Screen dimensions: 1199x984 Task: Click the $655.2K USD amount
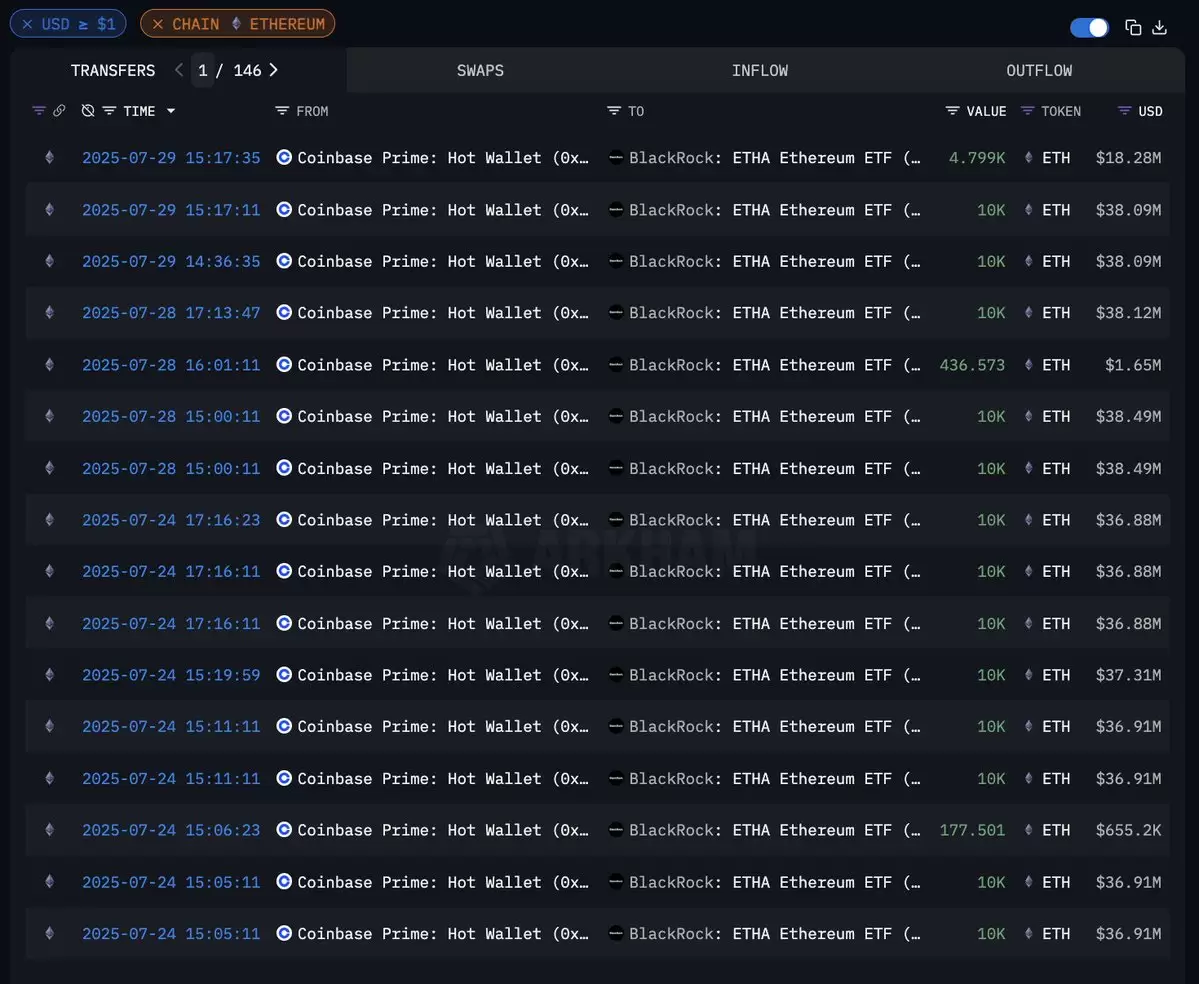1128,830
